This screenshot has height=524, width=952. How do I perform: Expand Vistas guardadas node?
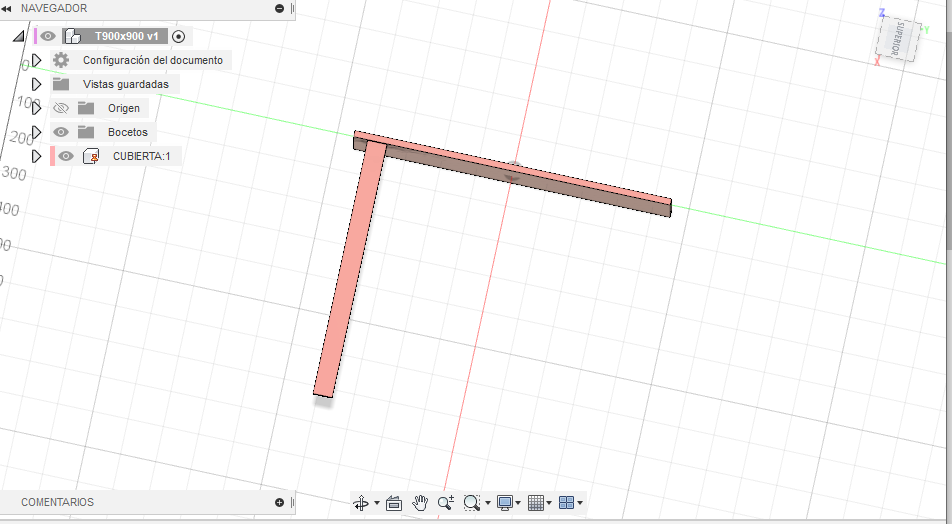(x=36, y=84)
